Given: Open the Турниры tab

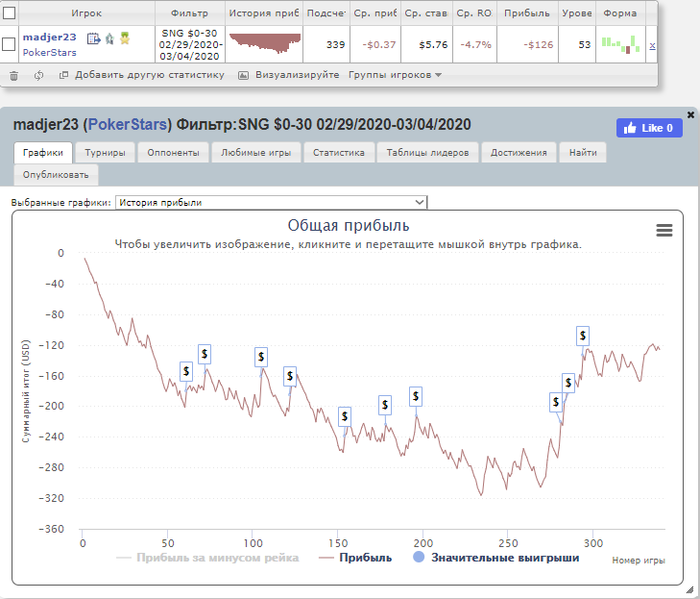Looking at the screenshot, I should (105, 153).
